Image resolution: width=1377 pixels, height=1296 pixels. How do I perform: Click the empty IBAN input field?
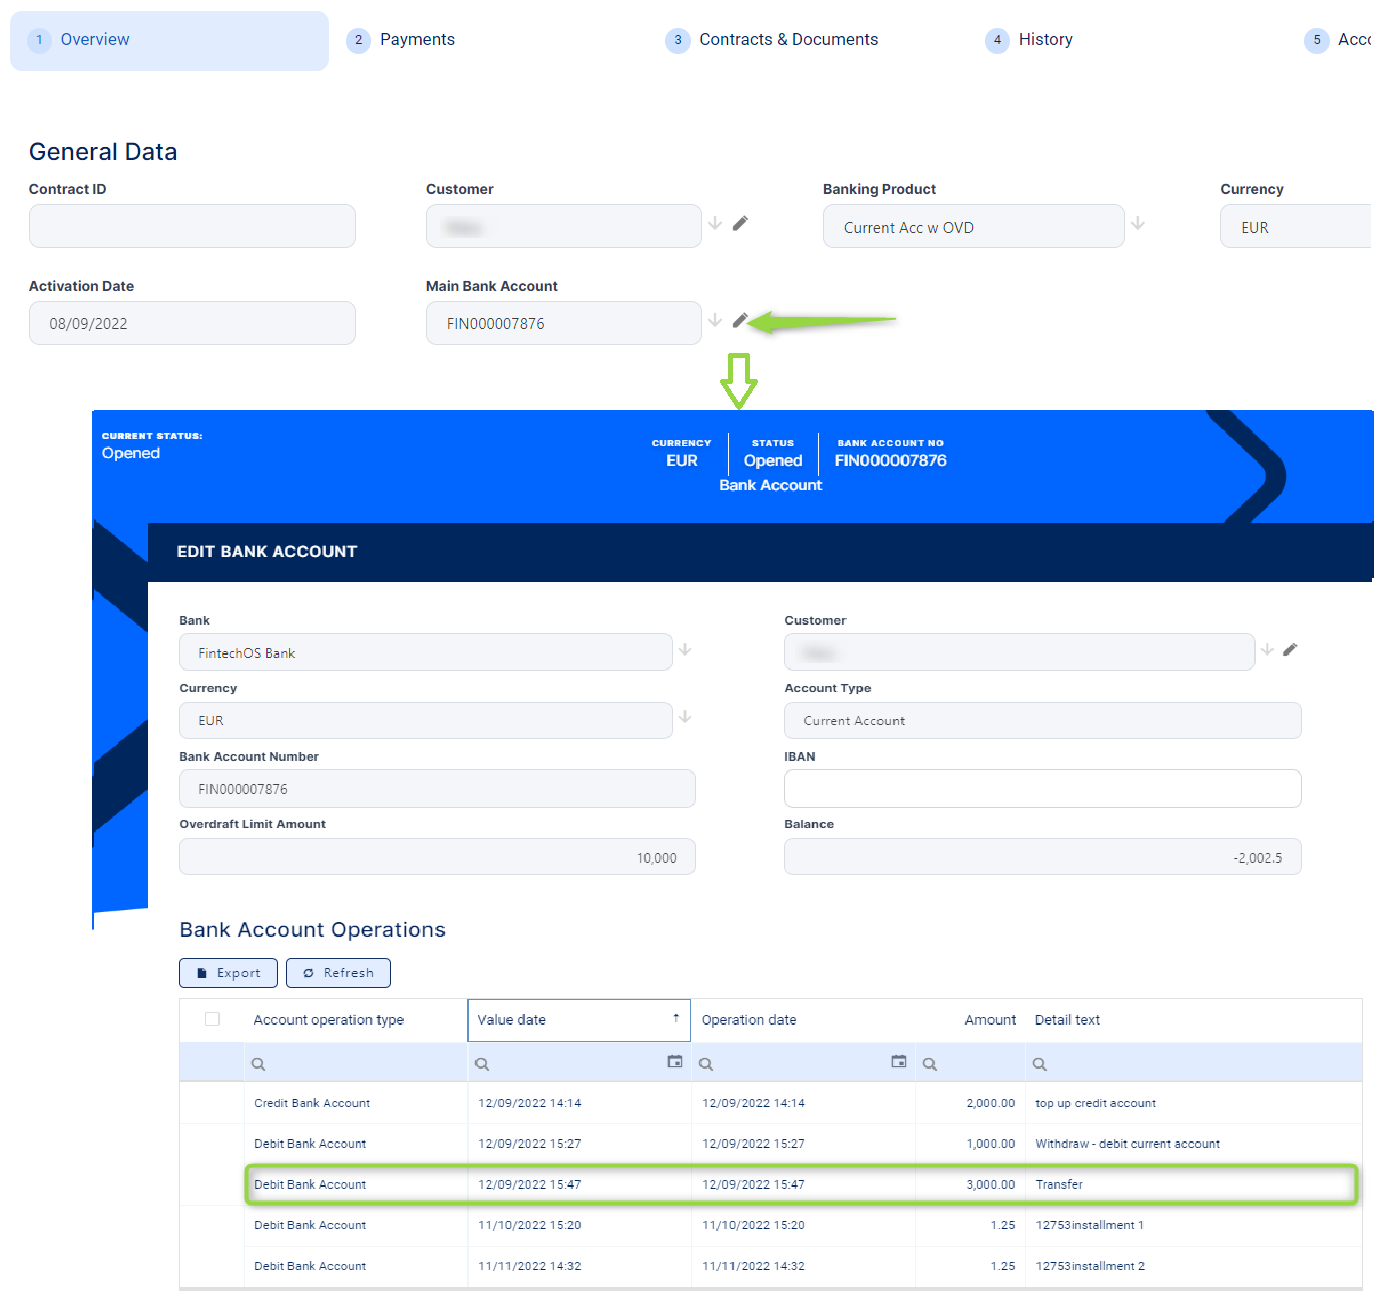[x=1042, y=789]
